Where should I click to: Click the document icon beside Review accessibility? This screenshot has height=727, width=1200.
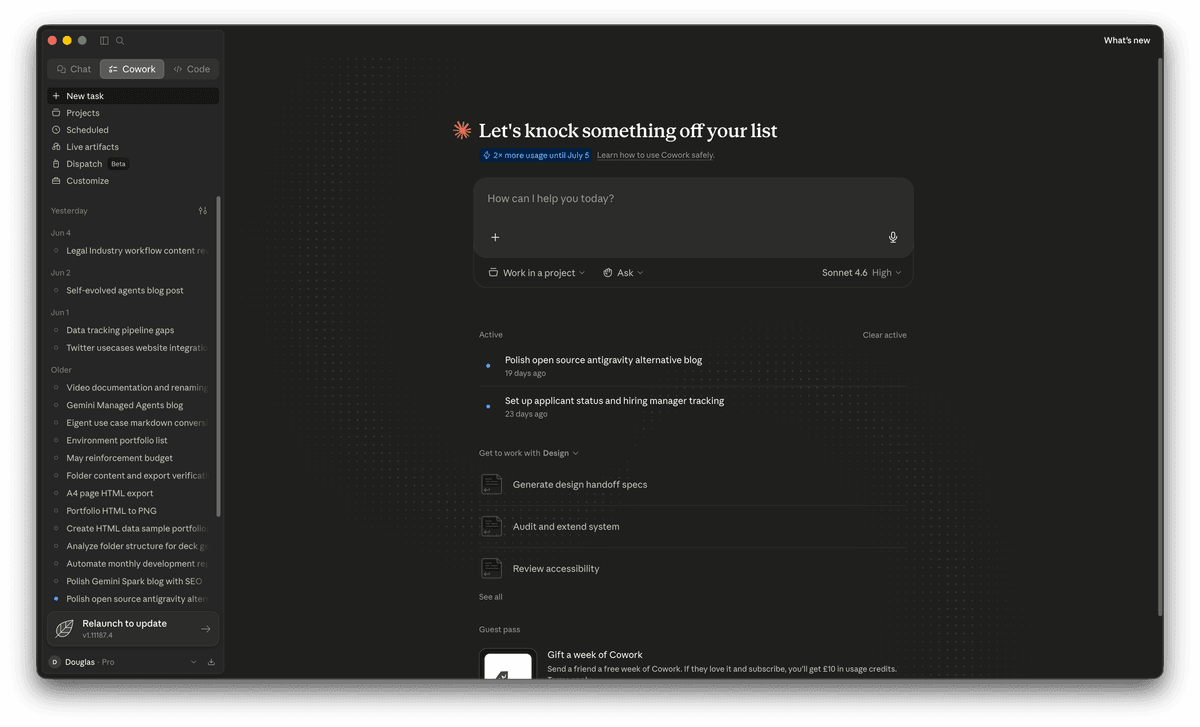coord(491,568)
